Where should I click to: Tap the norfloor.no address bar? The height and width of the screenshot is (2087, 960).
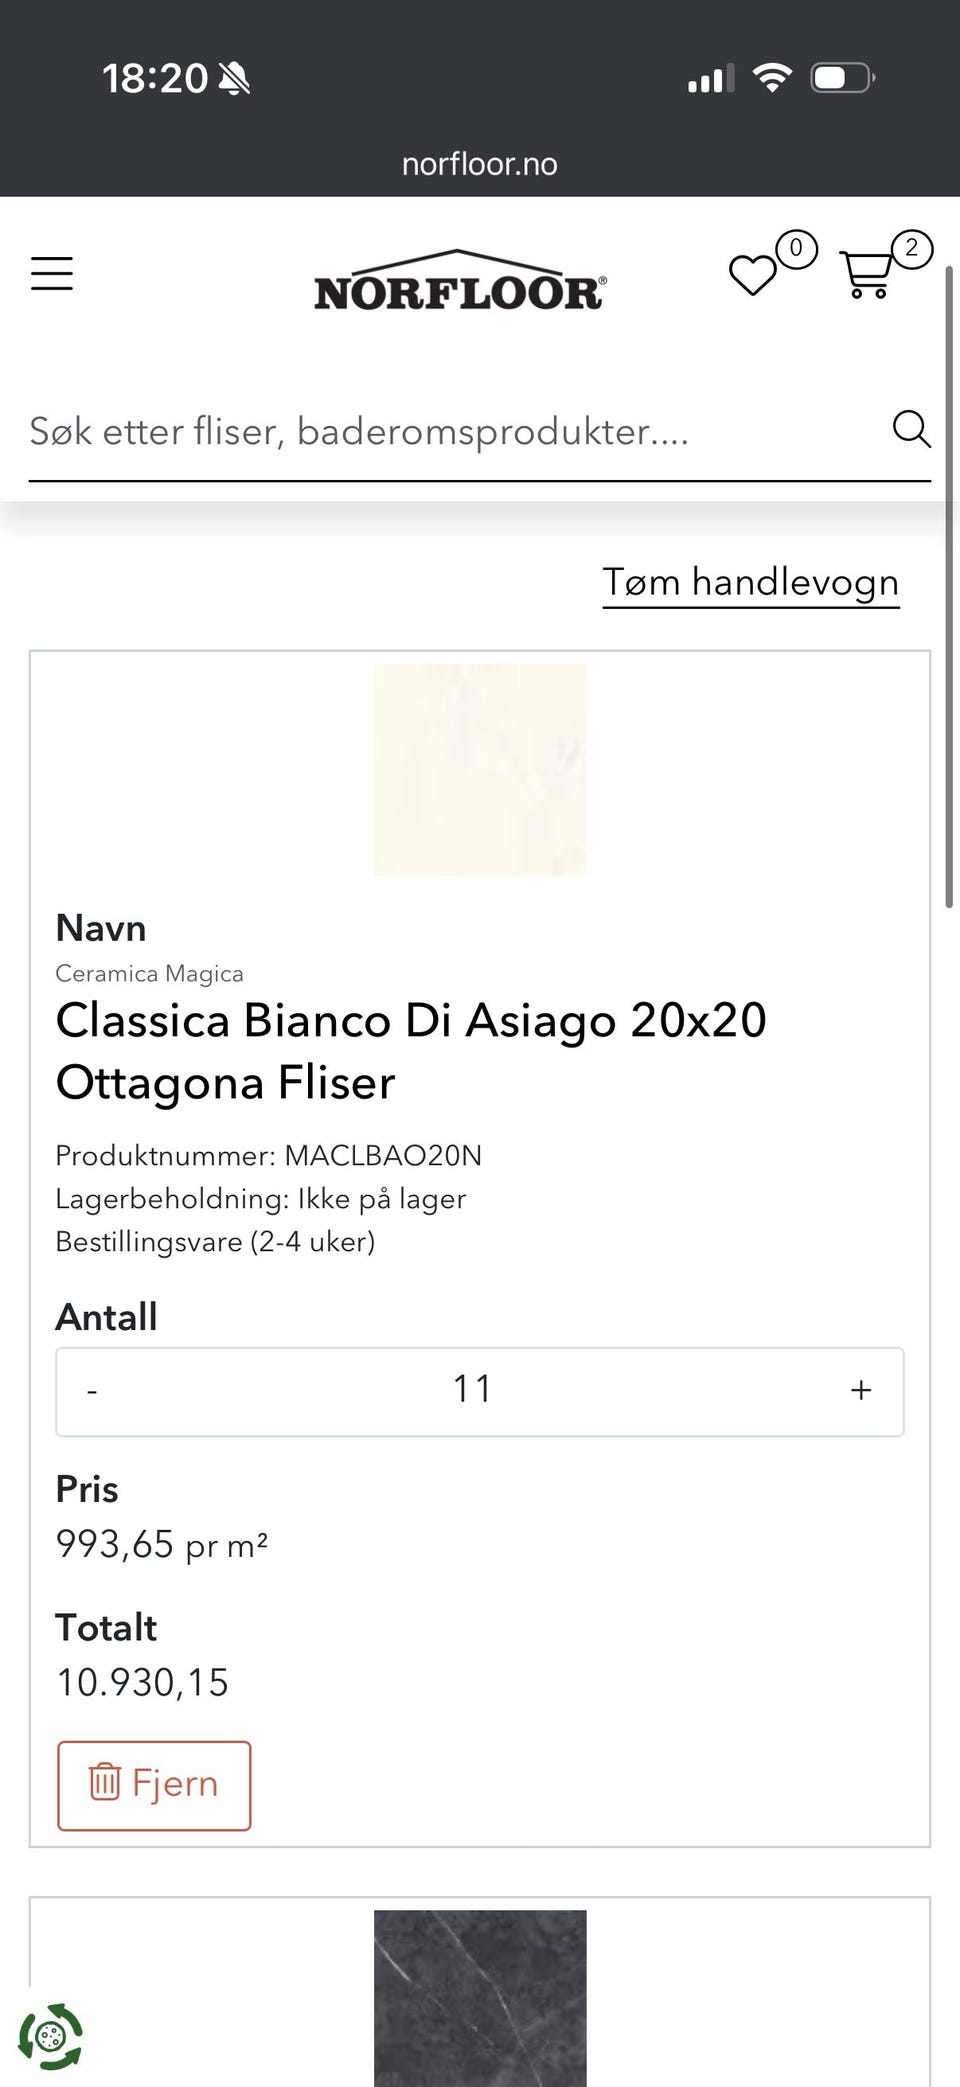click(x=480, y=164)
